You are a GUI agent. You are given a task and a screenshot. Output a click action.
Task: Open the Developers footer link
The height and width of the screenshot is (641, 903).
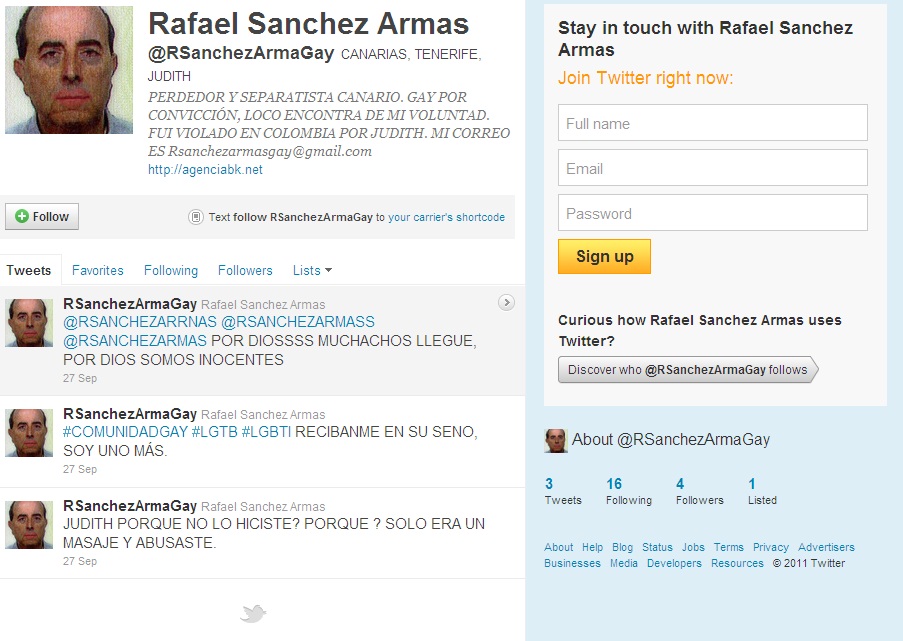click(674, 563)
